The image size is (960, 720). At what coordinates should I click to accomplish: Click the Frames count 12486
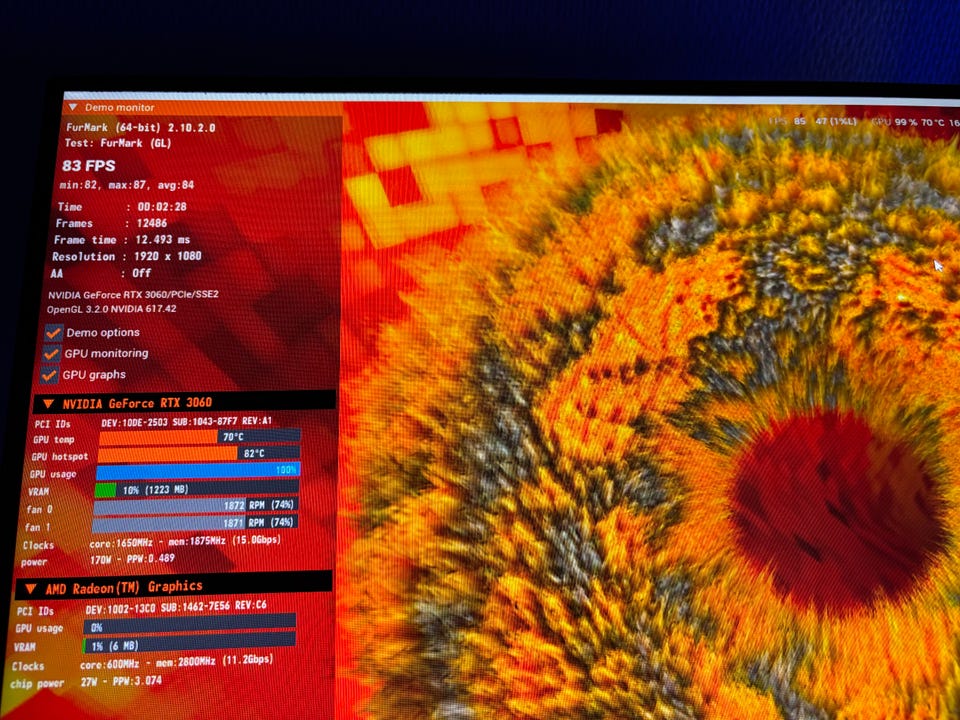(x=151, y=223)
